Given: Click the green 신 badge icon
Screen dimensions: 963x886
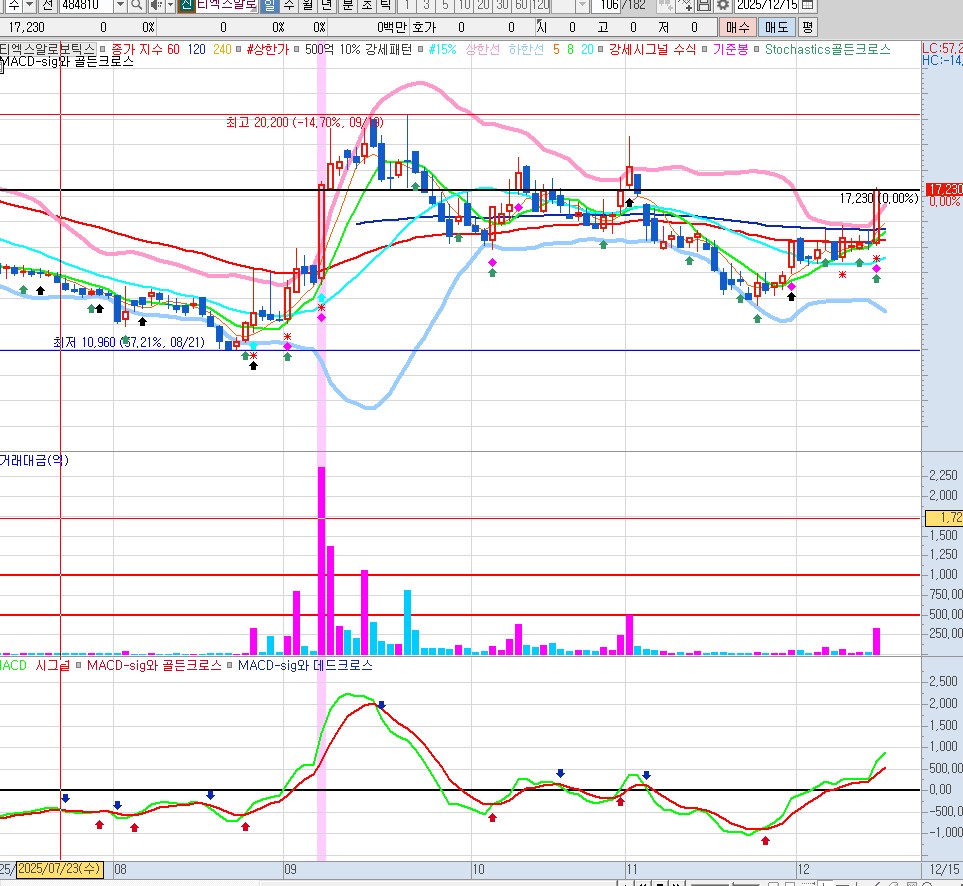Looking at the screenshot, I should [187, 6].
